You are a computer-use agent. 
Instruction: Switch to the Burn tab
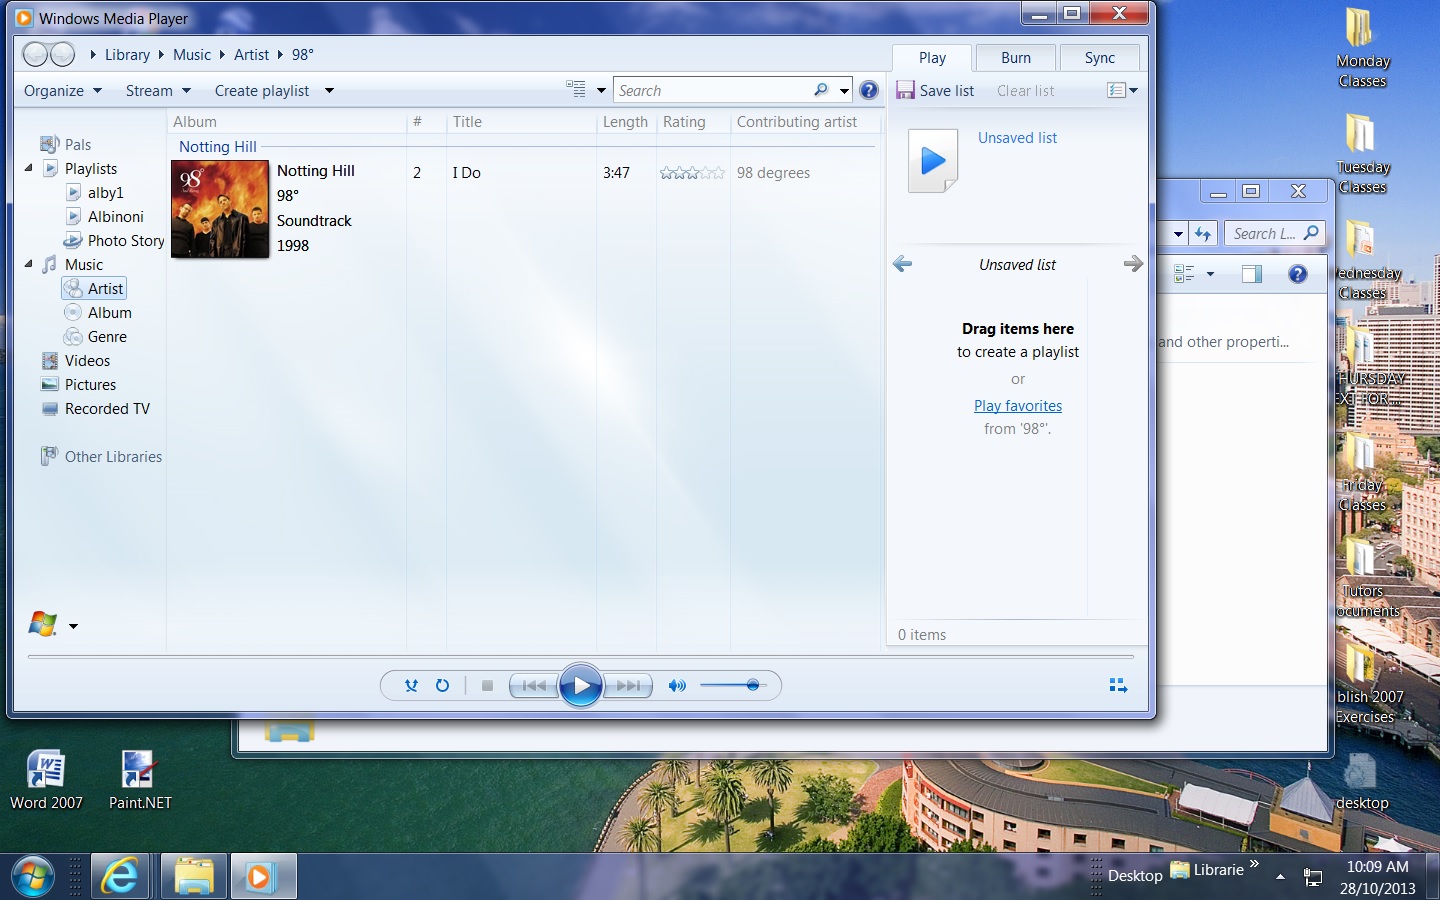1015,58
